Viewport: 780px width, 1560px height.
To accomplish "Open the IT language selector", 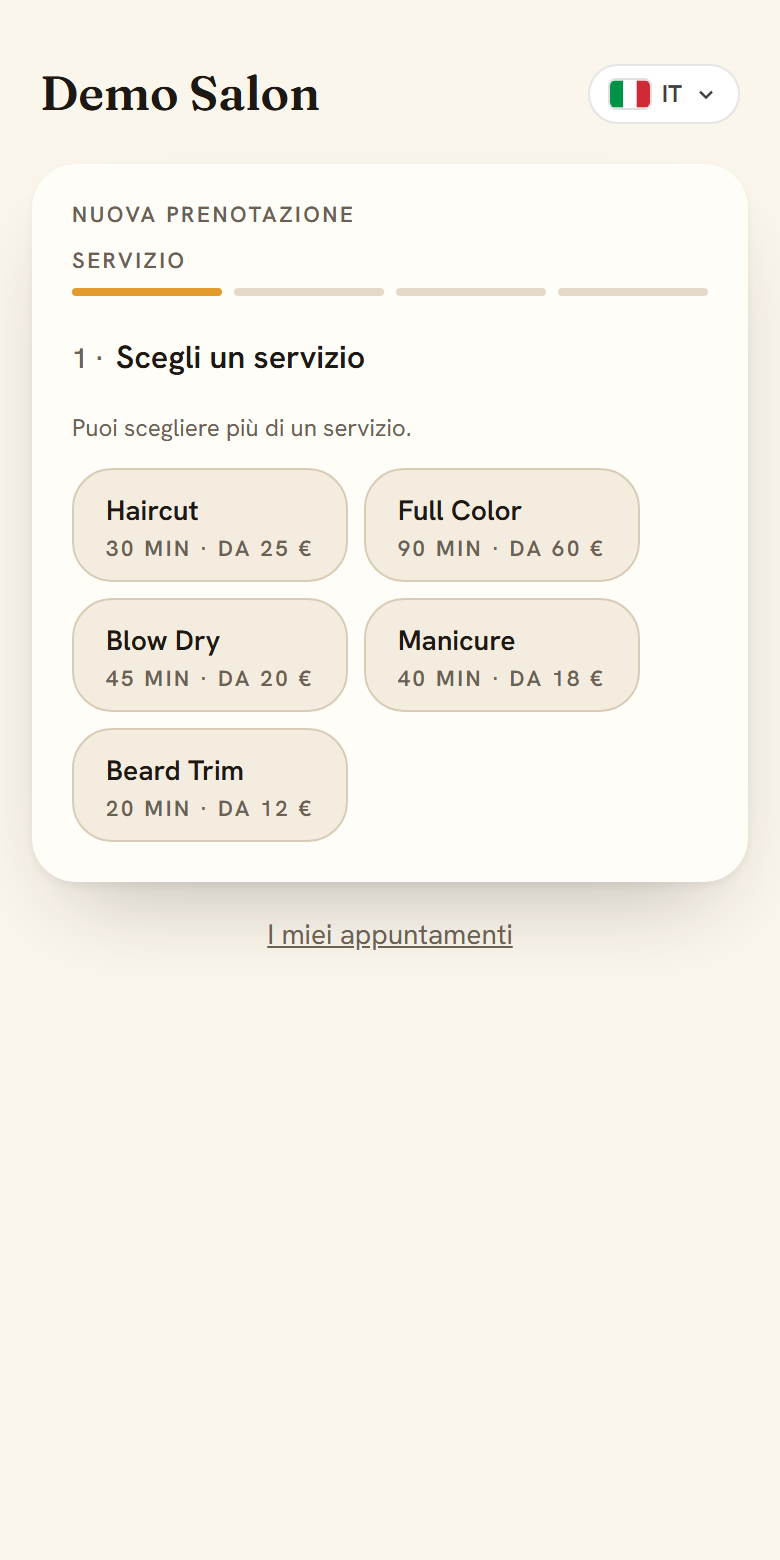I will [x=664, y=94].
